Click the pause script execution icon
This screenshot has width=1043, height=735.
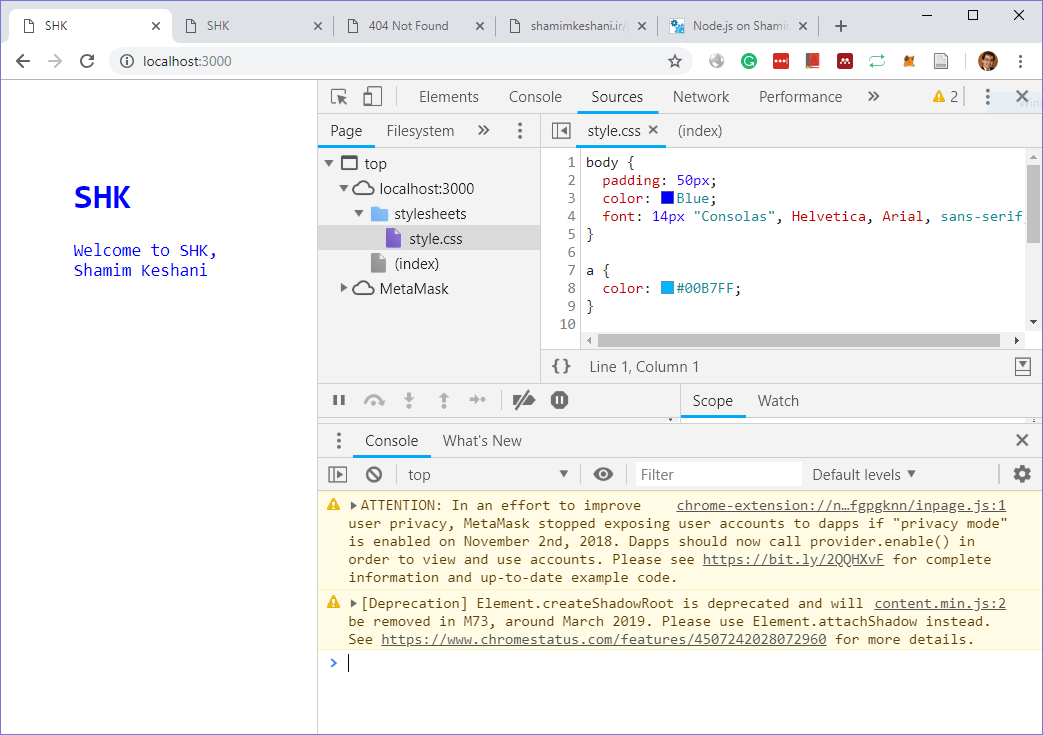[339, 400]
